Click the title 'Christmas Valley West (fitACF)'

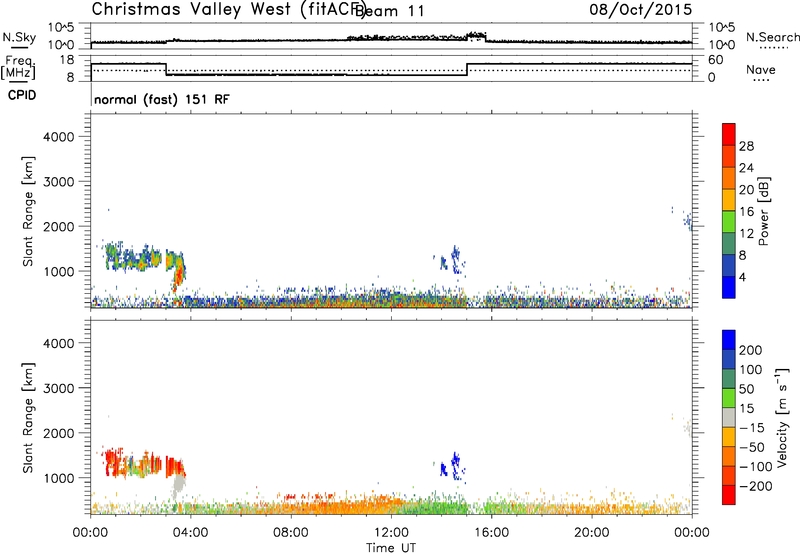pyautogui.click(x=228, y=9)
